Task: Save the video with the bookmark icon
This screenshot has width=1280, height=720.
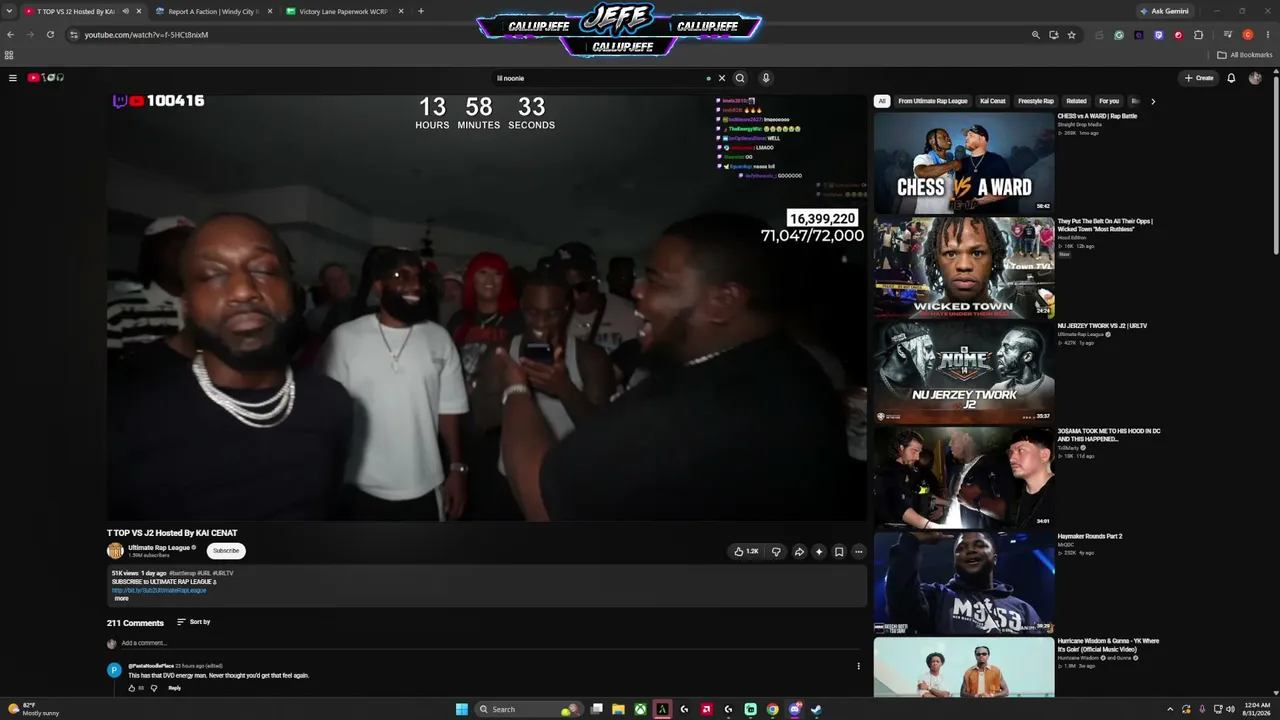Action: [839, 551]
